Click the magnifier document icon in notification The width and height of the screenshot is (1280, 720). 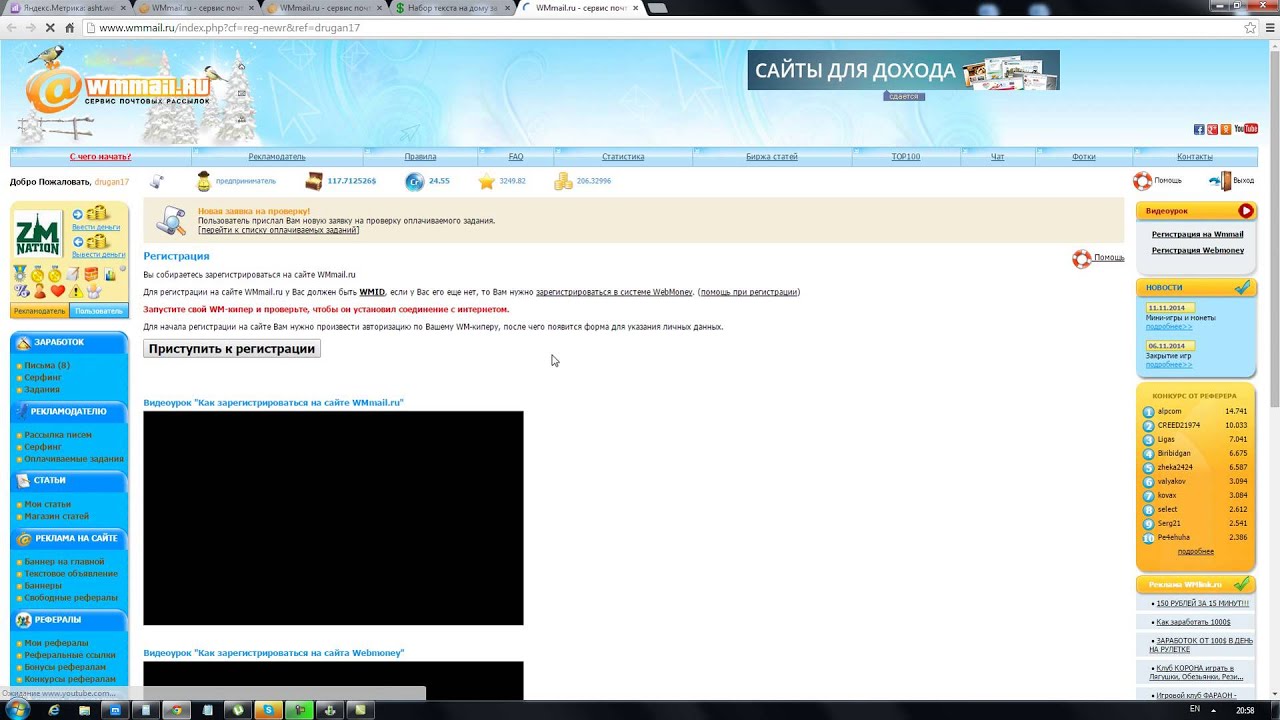[172, 220]
